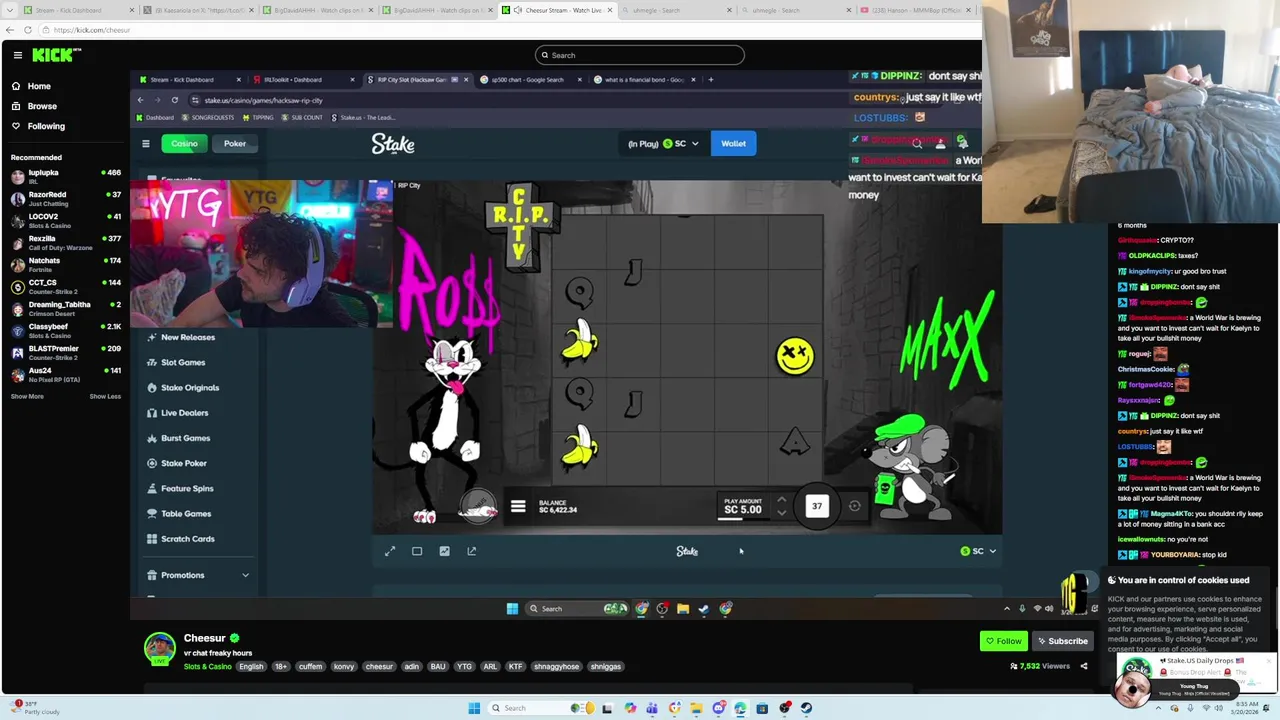This screenshot has width=1280, height=720.
Task: Switch to Stream - Kick Dashboard inner tab
Action: click(x=188, y=80)
